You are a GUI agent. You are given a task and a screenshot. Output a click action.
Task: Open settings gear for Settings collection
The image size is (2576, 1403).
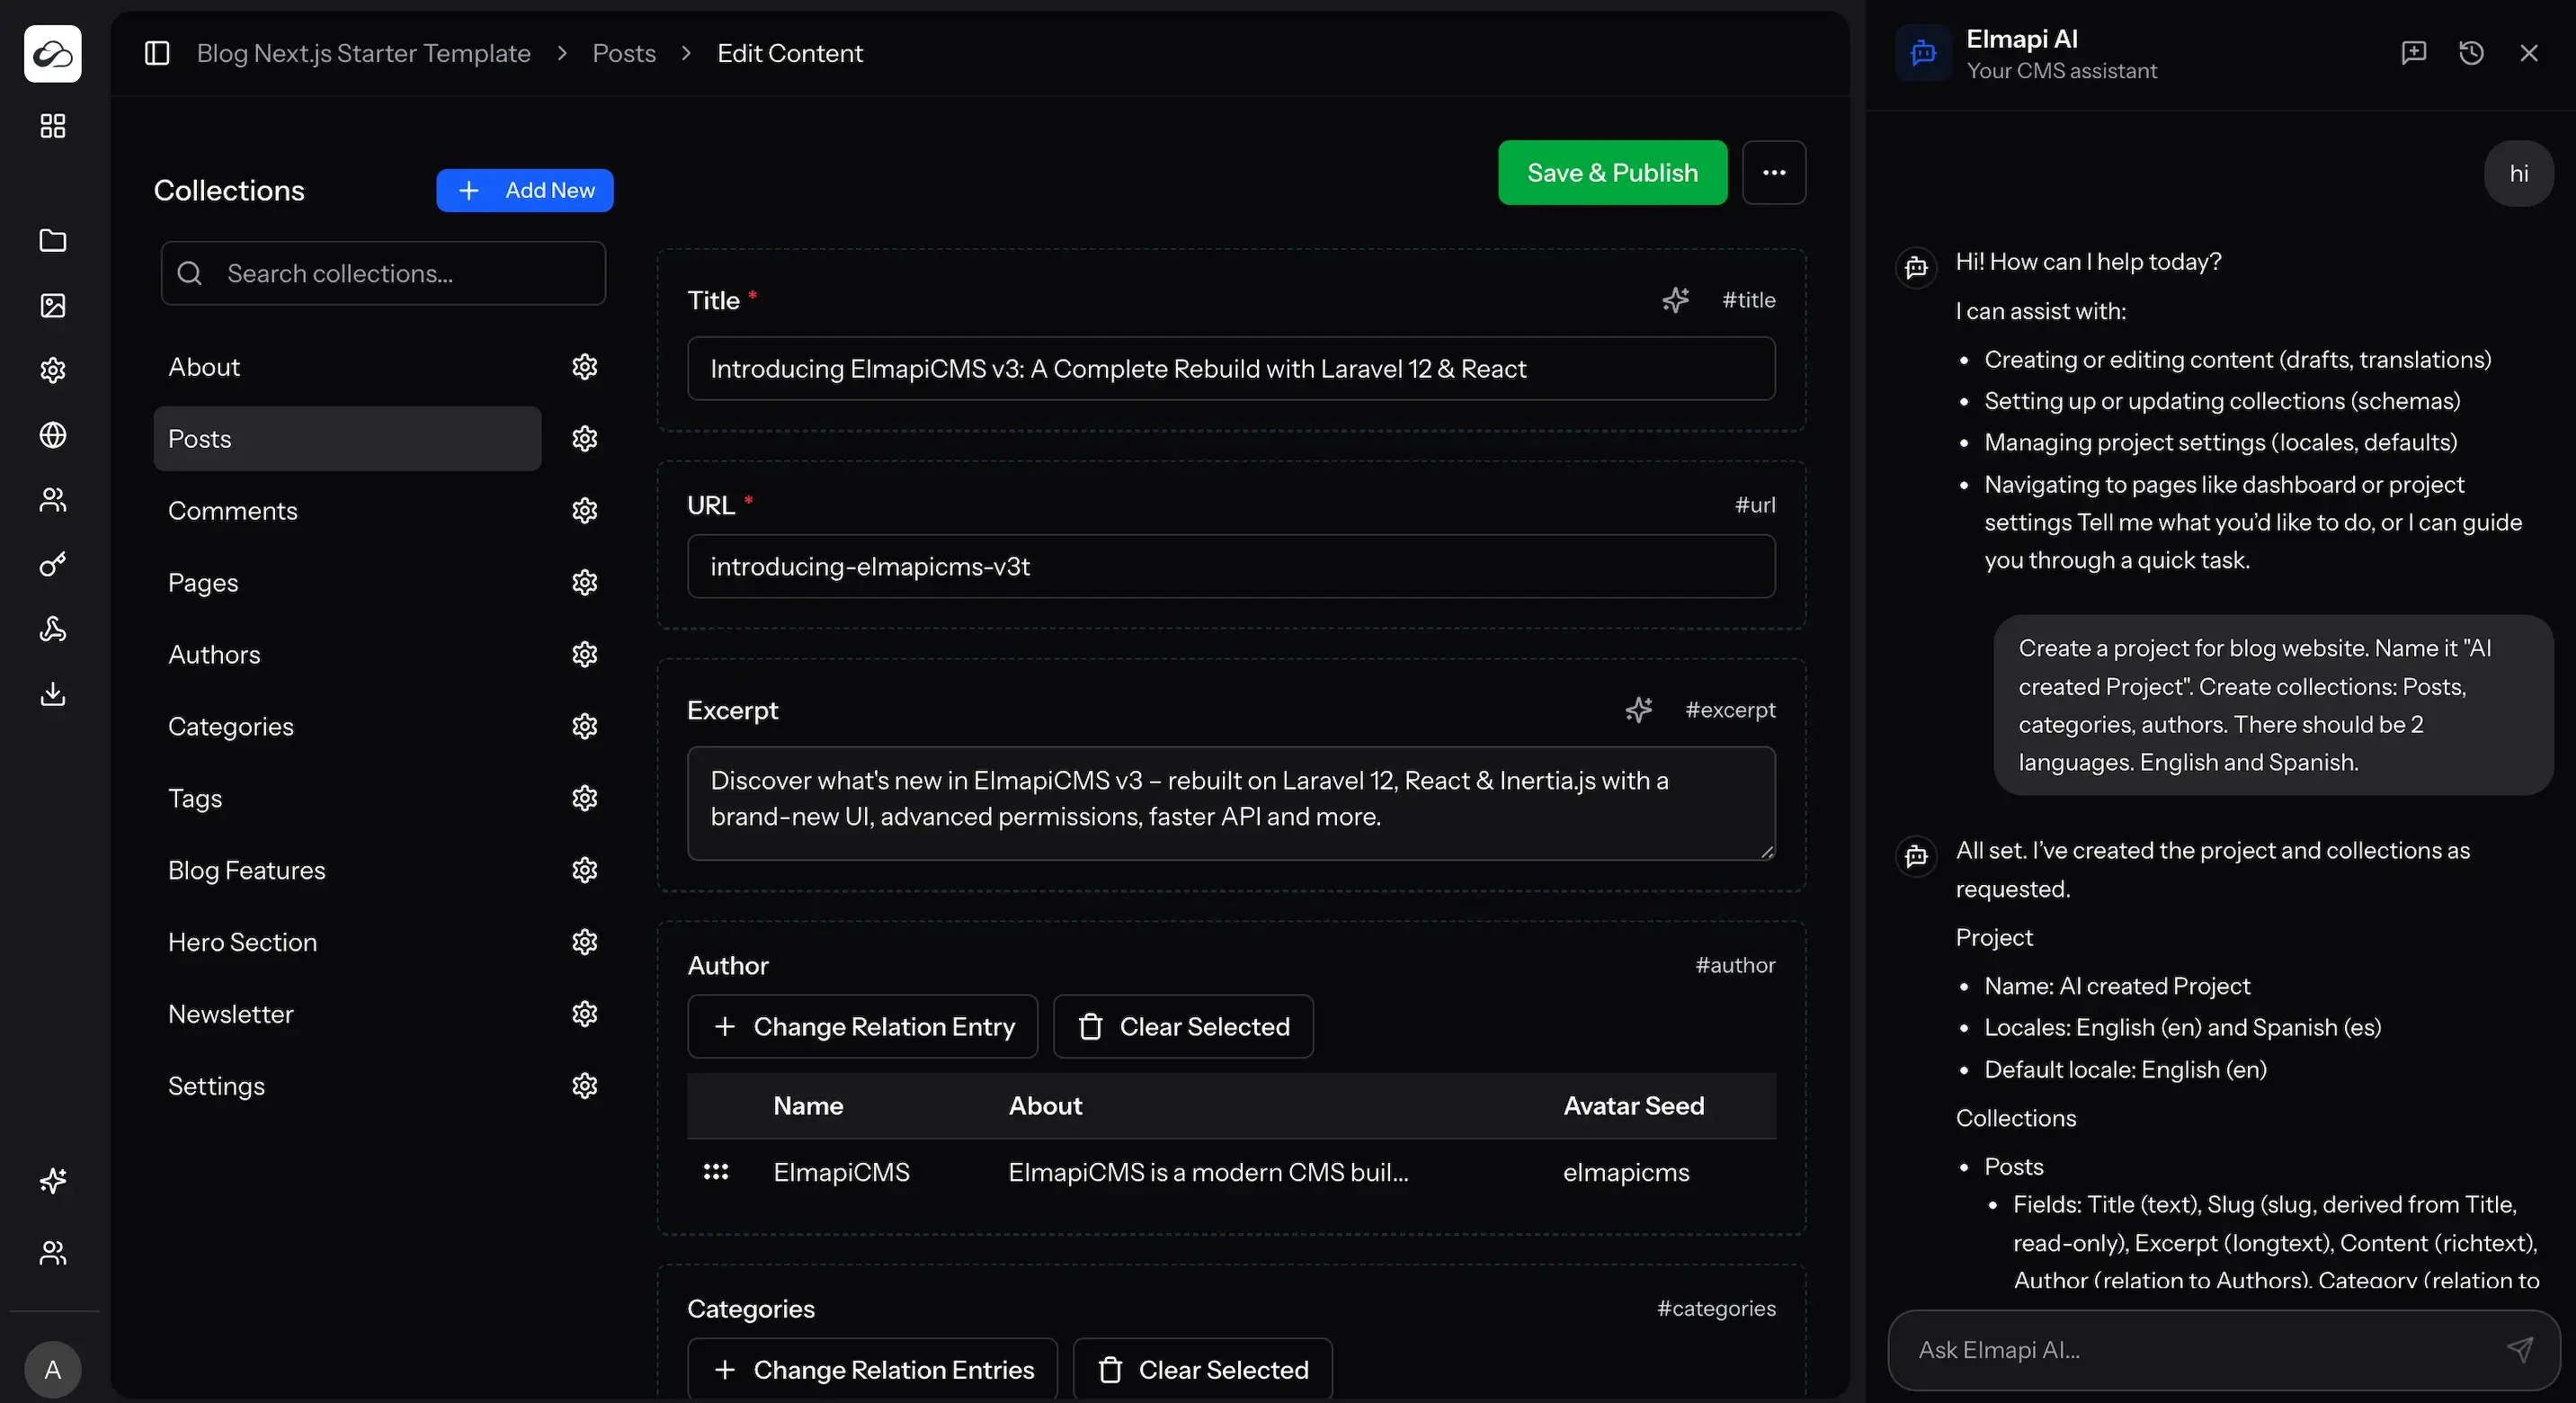click(x=585, y=1086)
